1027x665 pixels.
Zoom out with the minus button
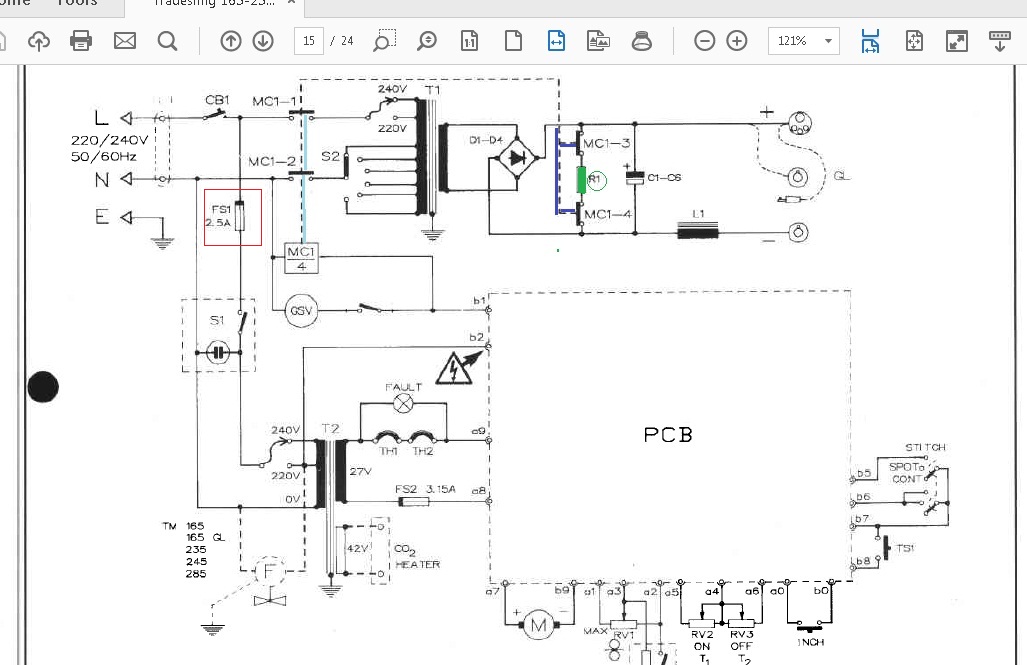[x=705, y=41]
